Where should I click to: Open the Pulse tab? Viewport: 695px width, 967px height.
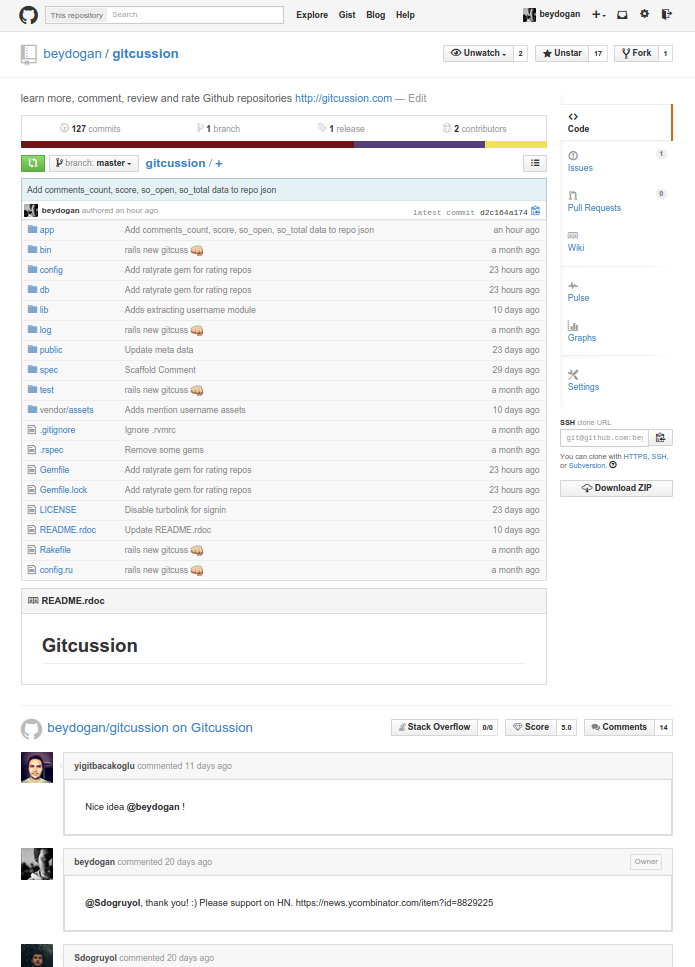click(578, 292)
